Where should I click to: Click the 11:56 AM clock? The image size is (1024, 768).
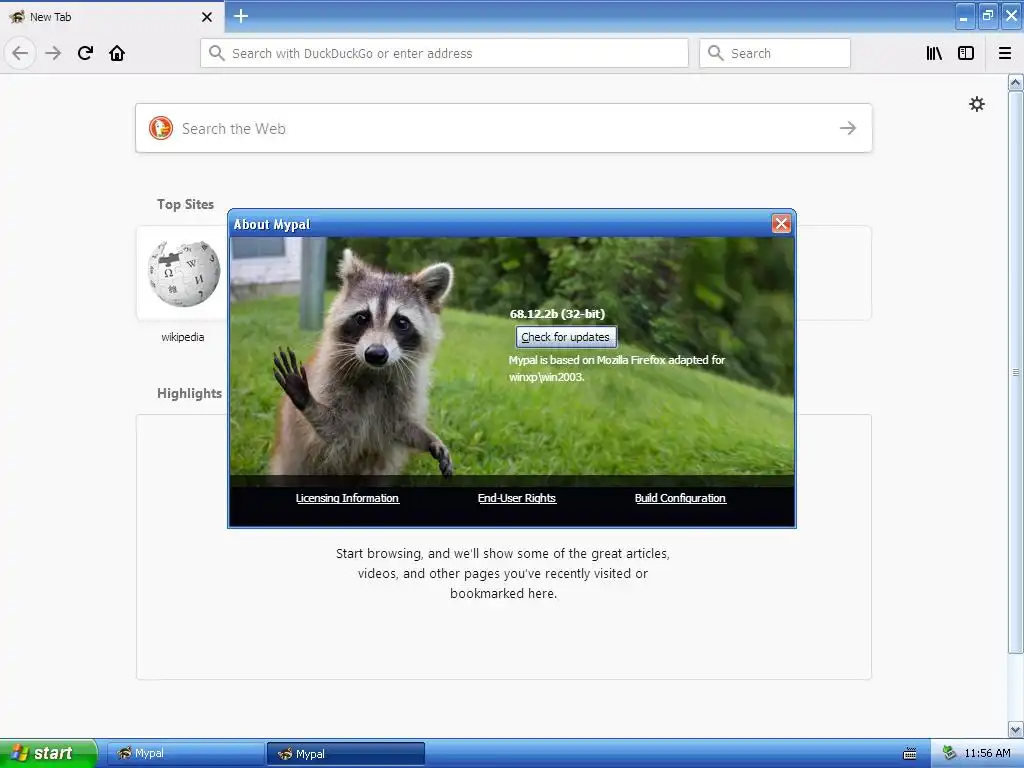tap(987, 753)
